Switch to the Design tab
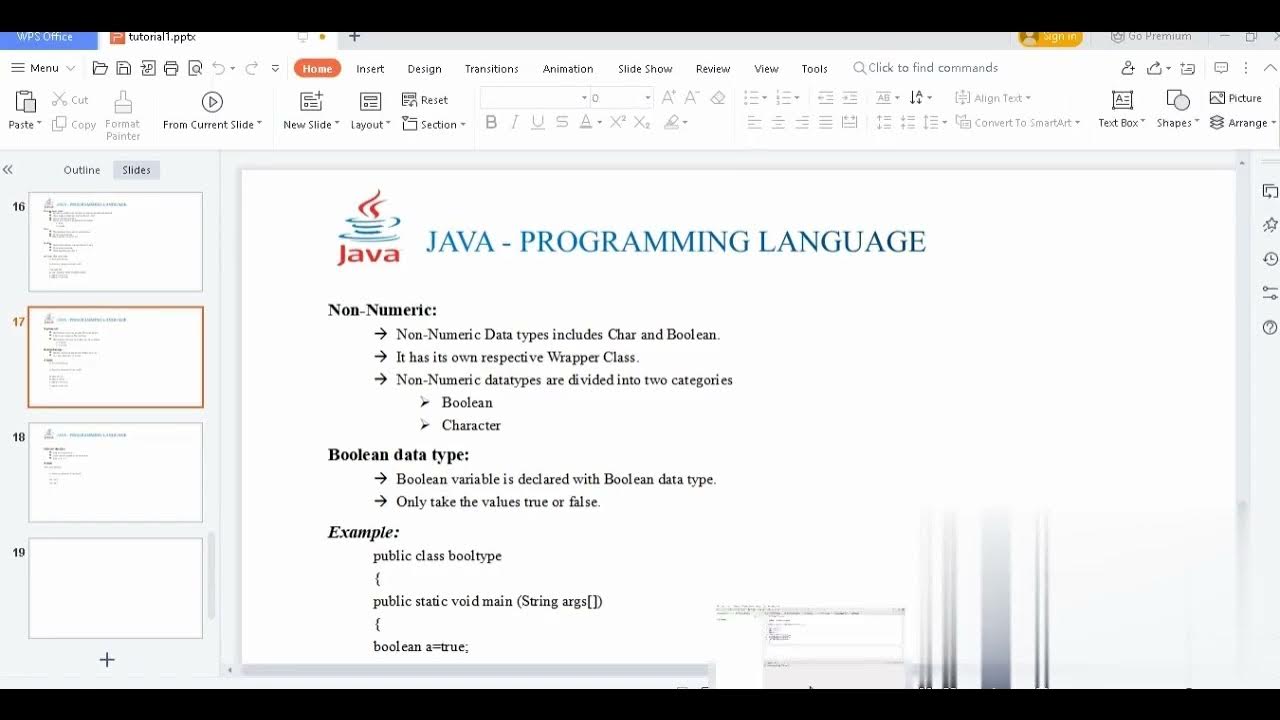Screen dimensions: 1280x720 (424, 69)
